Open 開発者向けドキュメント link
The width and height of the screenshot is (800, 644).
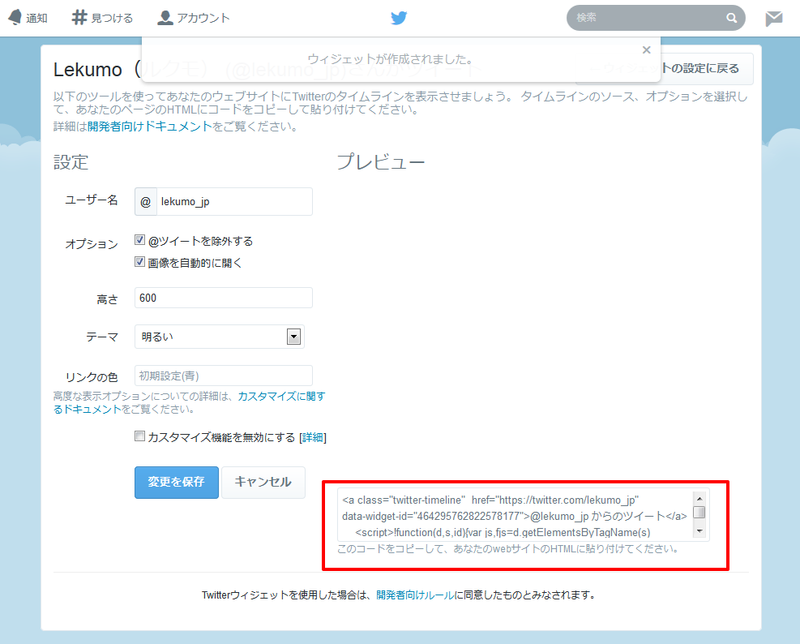149,126
